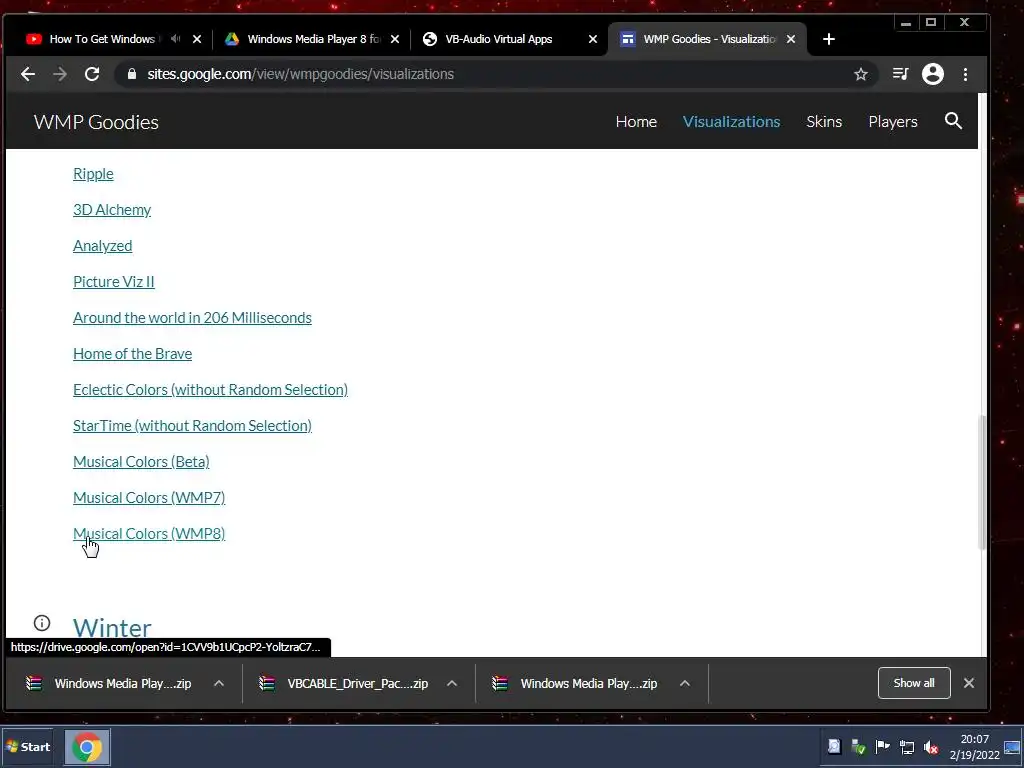
Task: Open the taskbar clock showing 20:07
Action: pyautogui.click(x=974, y=747)
